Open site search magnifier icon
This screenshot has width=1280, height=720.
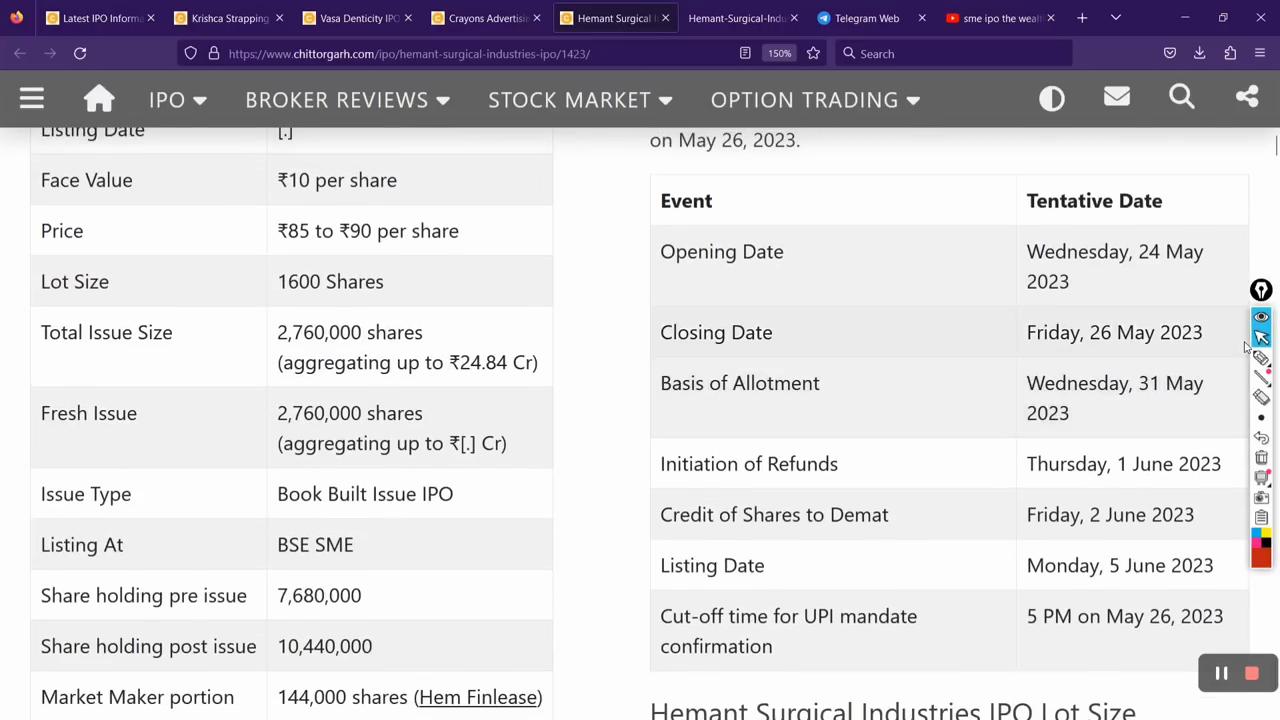click(x=1182, y=97)
